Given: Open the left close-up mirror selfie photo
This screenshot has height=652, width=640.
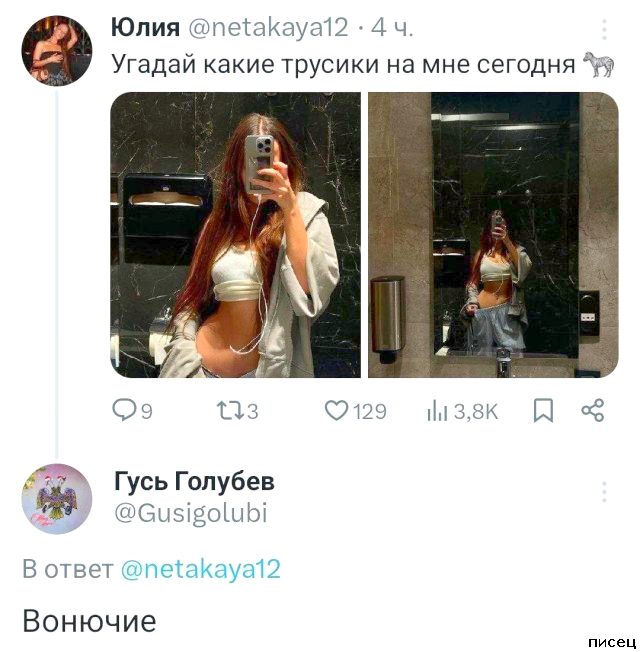Looking at the screenshot, I should [x=235, y=235].
